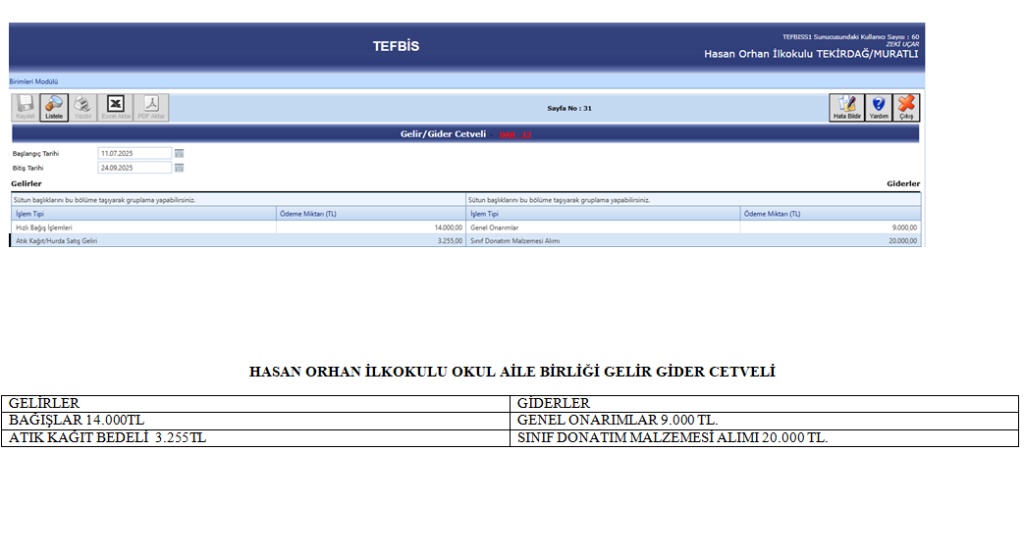
Task: Open the Başlangıç Tarihi calendar picker
Action: pyautogui.click(x=179, y=153)
